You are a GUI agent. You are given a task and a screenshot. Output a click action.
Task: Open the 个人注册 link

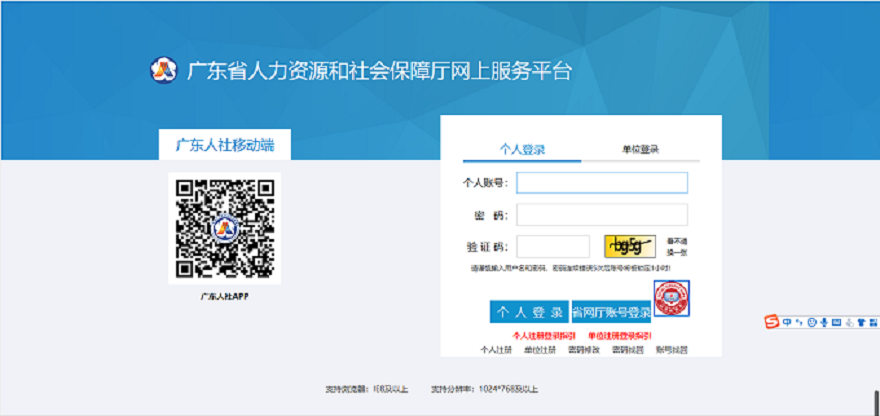[x=496, y=350]
